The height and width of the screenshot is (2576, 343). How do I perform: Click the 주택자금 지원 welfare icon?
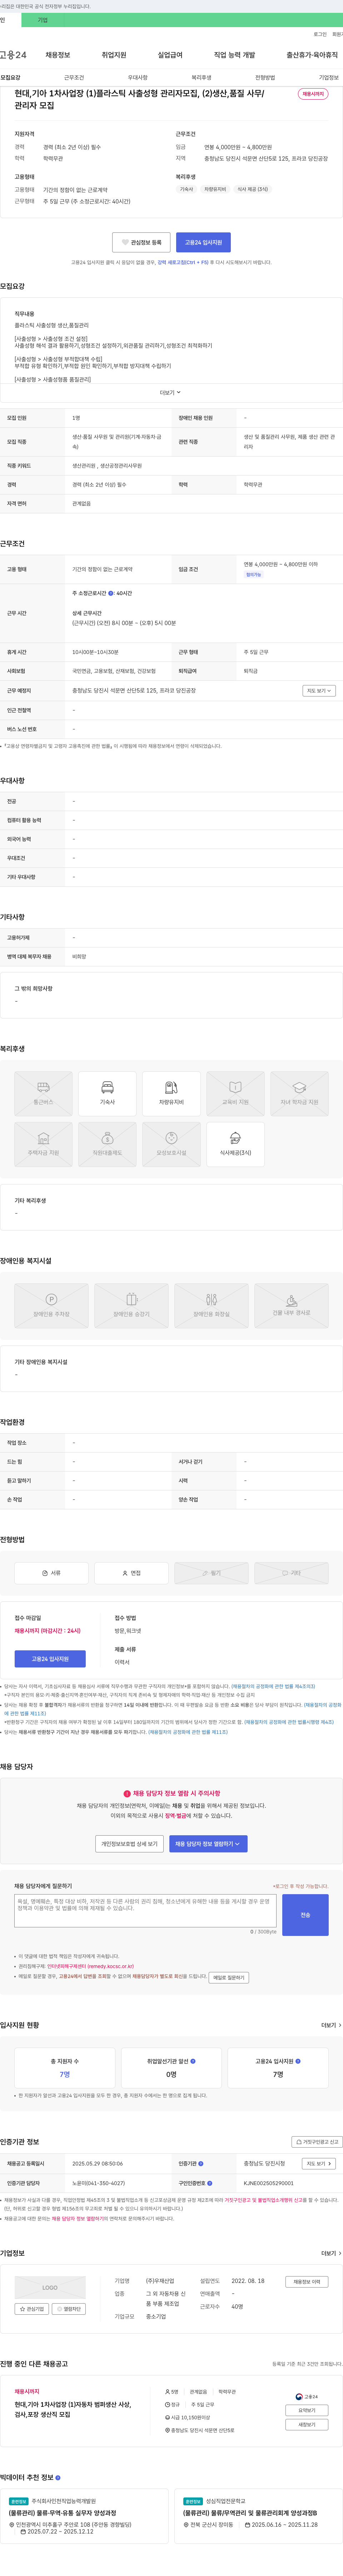pyautogui.click(x=43, y=1145)
